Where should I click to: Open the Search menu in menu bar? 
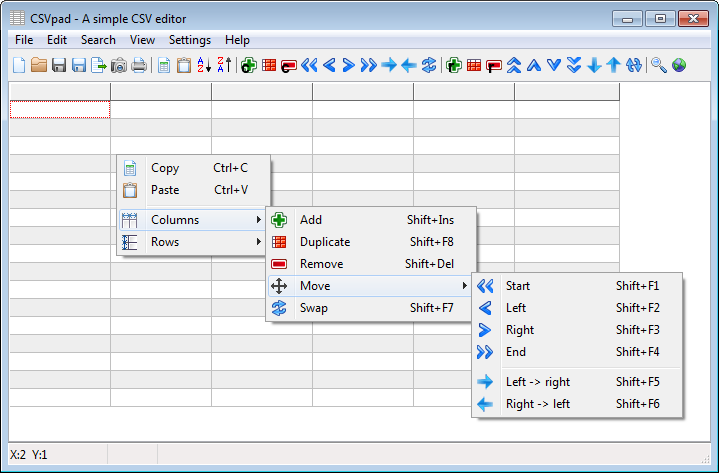98,40
